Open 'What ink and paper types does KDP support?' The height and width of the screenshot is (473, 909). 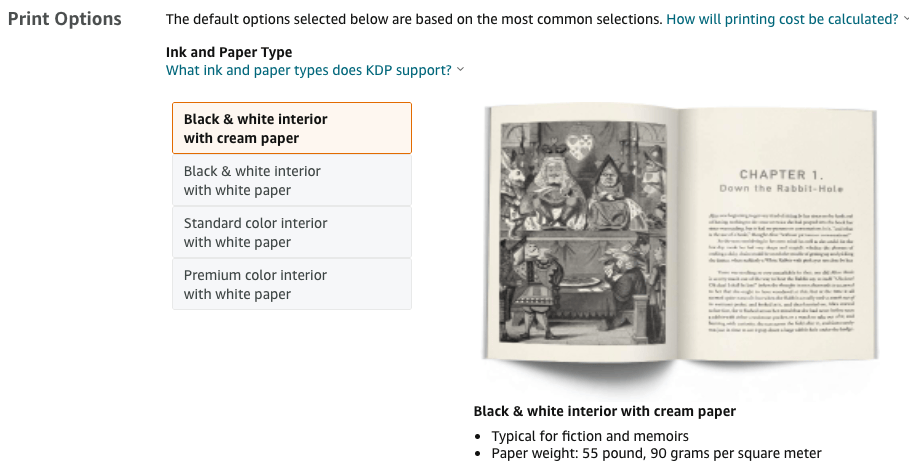point(308,70)
